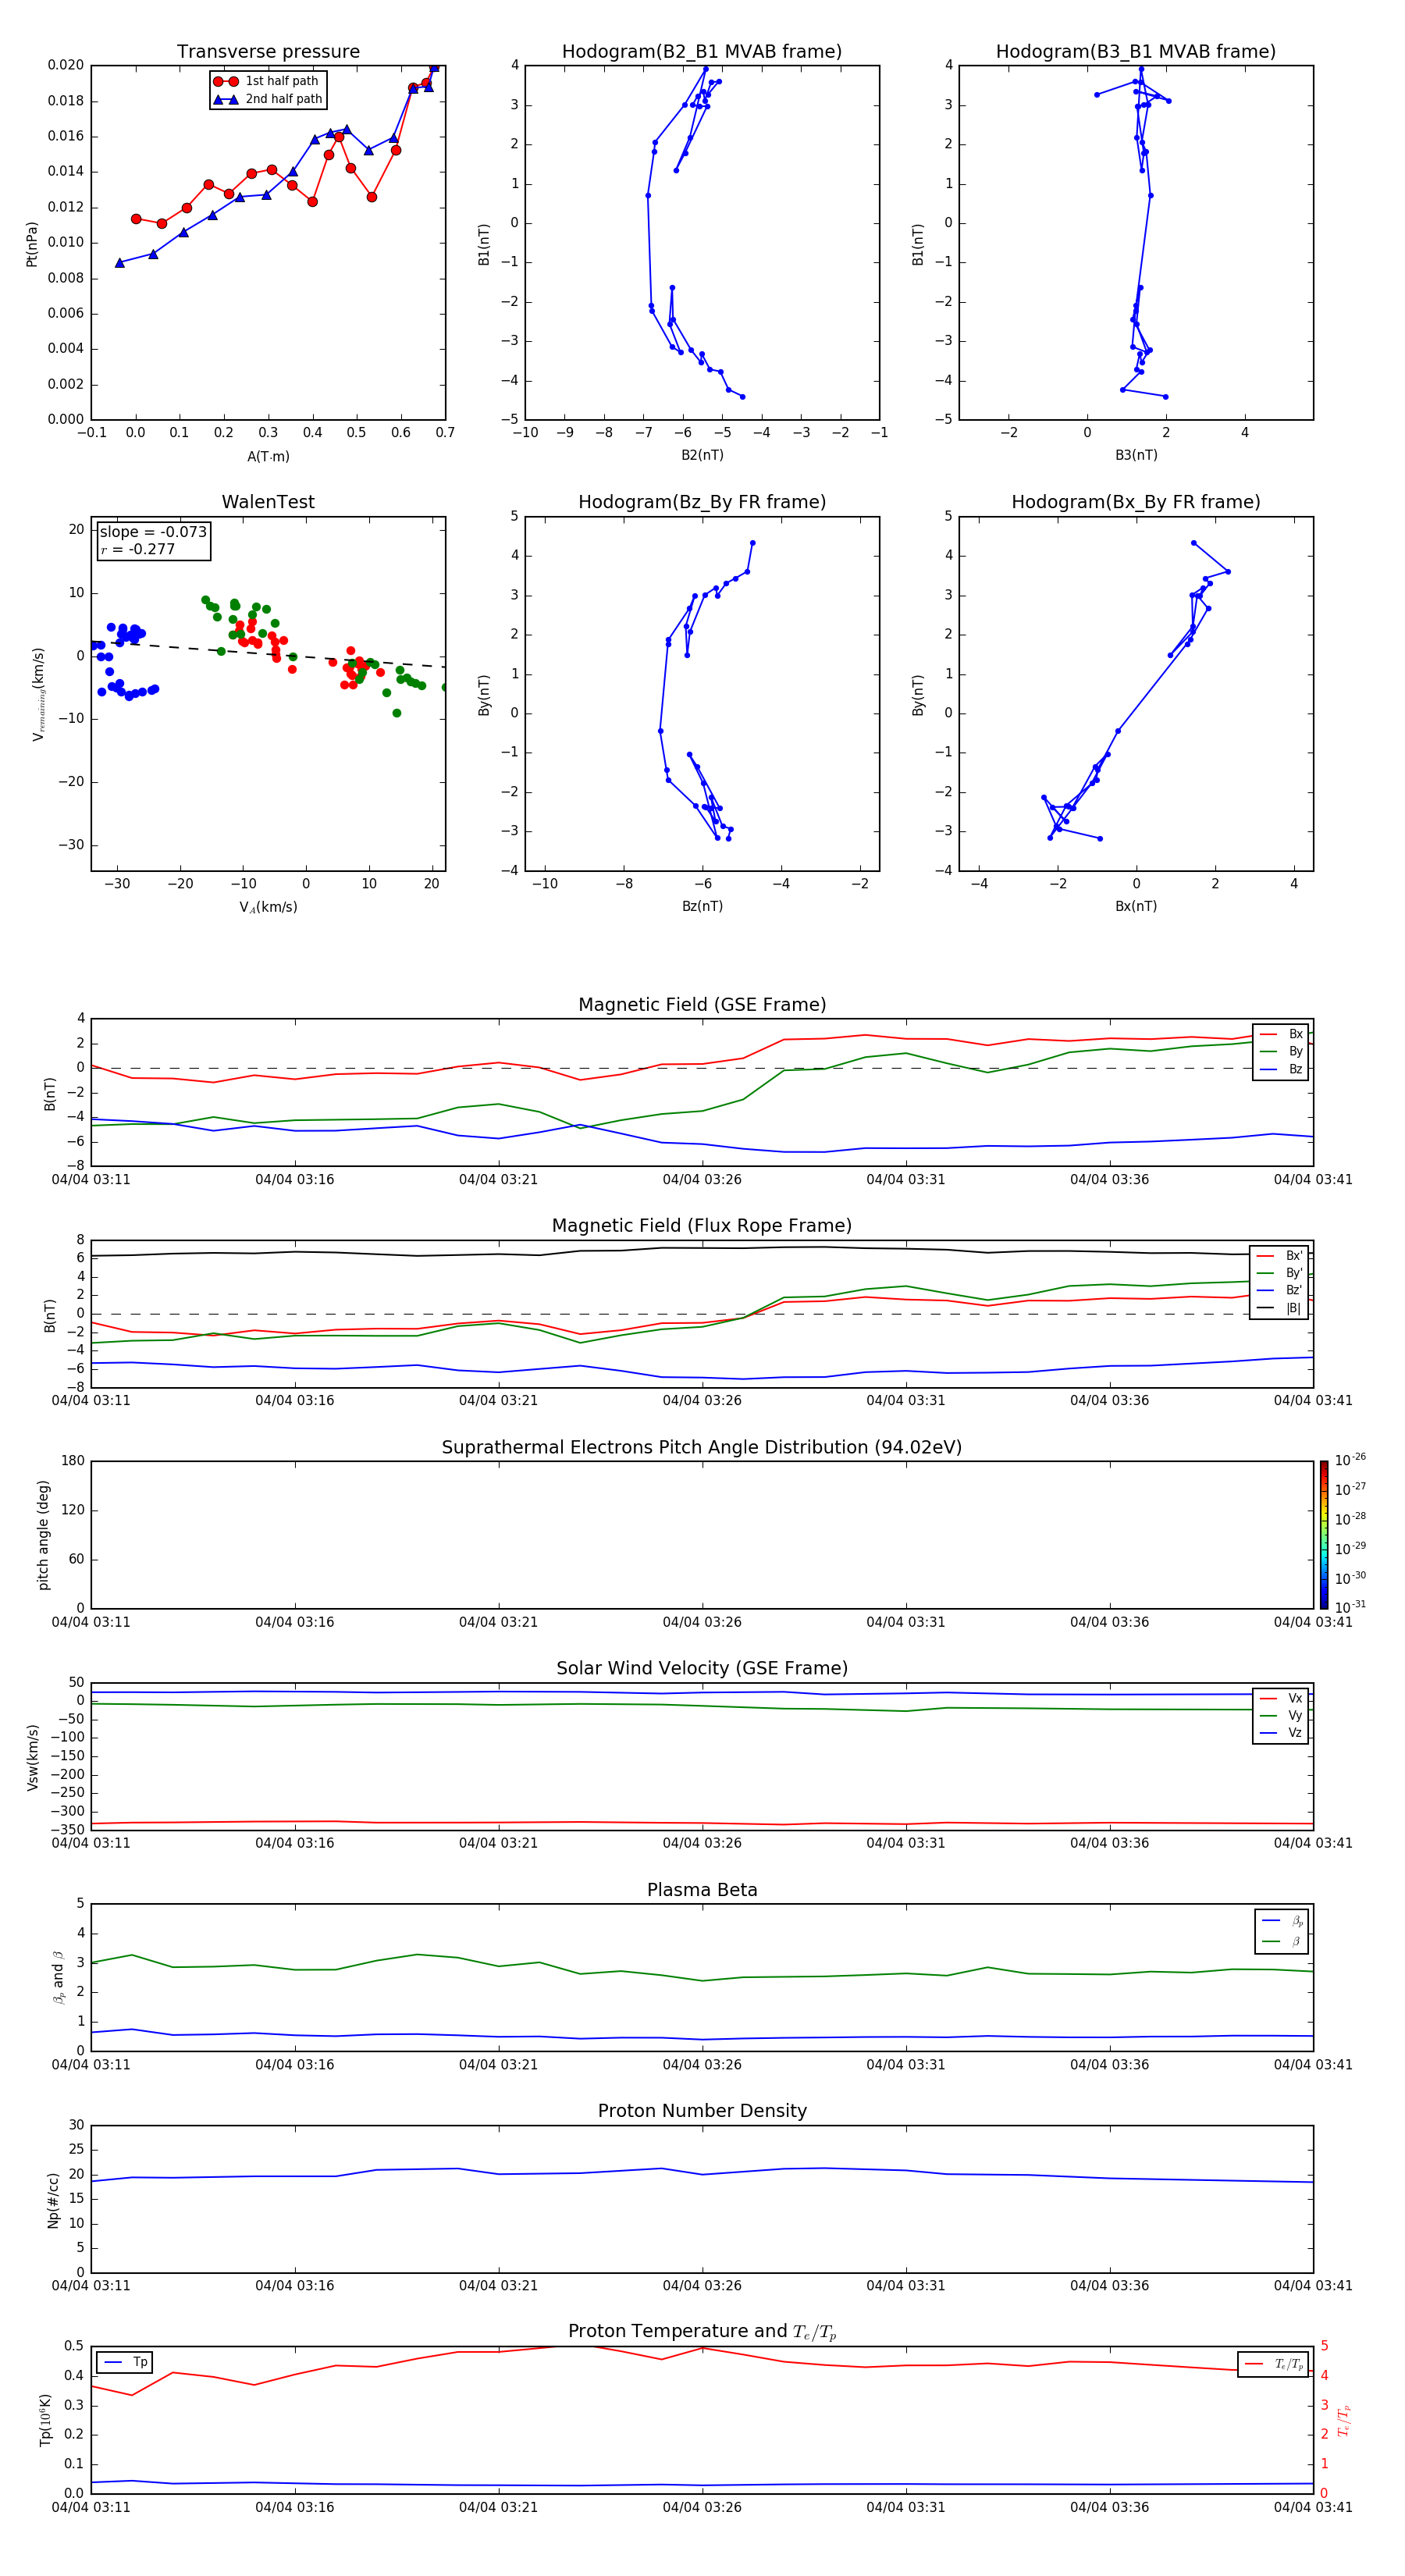Click the 'r = -0.277' annotation
Image resolution: width=1405 pixels, height=2576 pixels.
click(138, 549)
